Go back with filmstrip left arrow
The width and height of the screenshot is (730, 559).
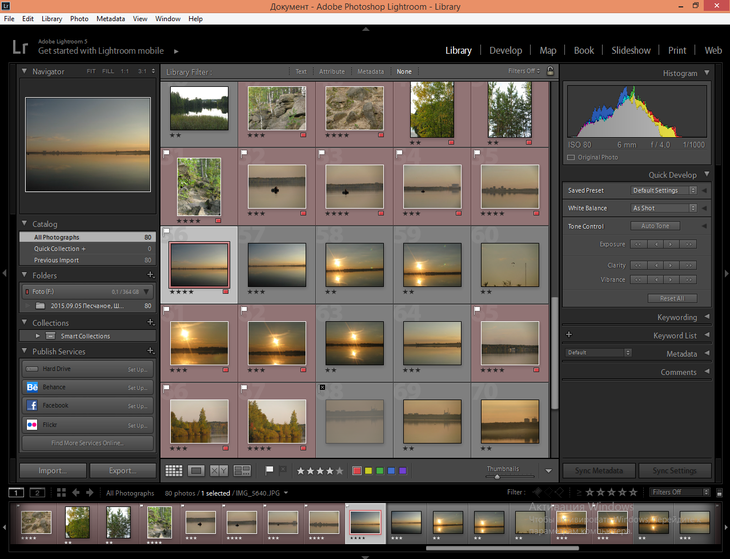[76, 493]
